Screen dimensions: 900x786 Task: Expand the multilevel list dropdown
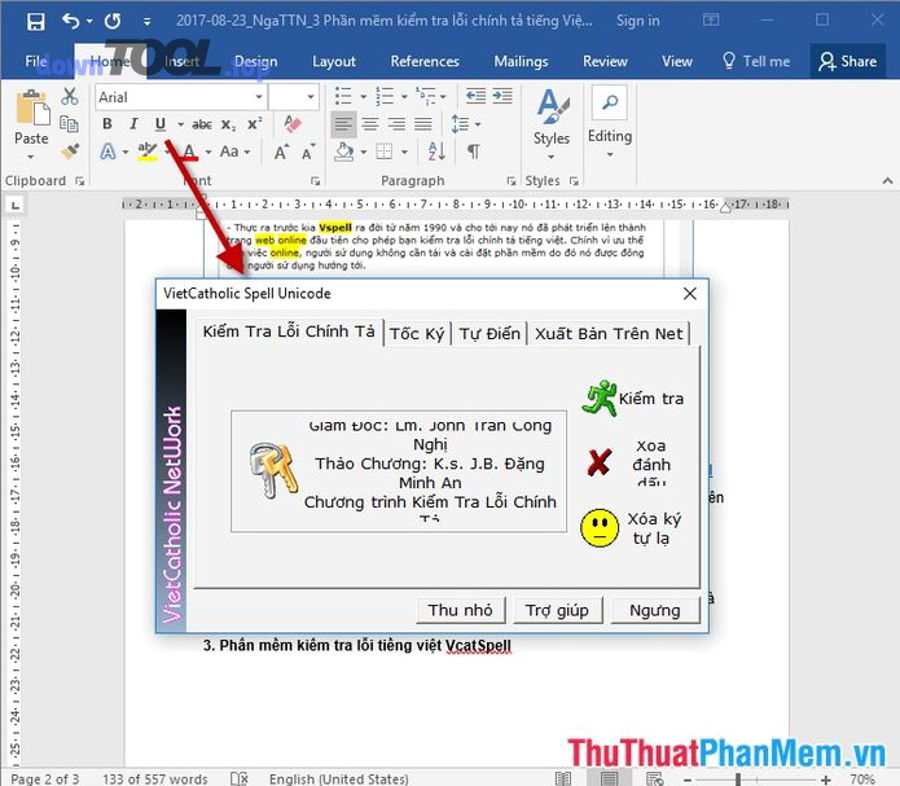click(443, 97)
